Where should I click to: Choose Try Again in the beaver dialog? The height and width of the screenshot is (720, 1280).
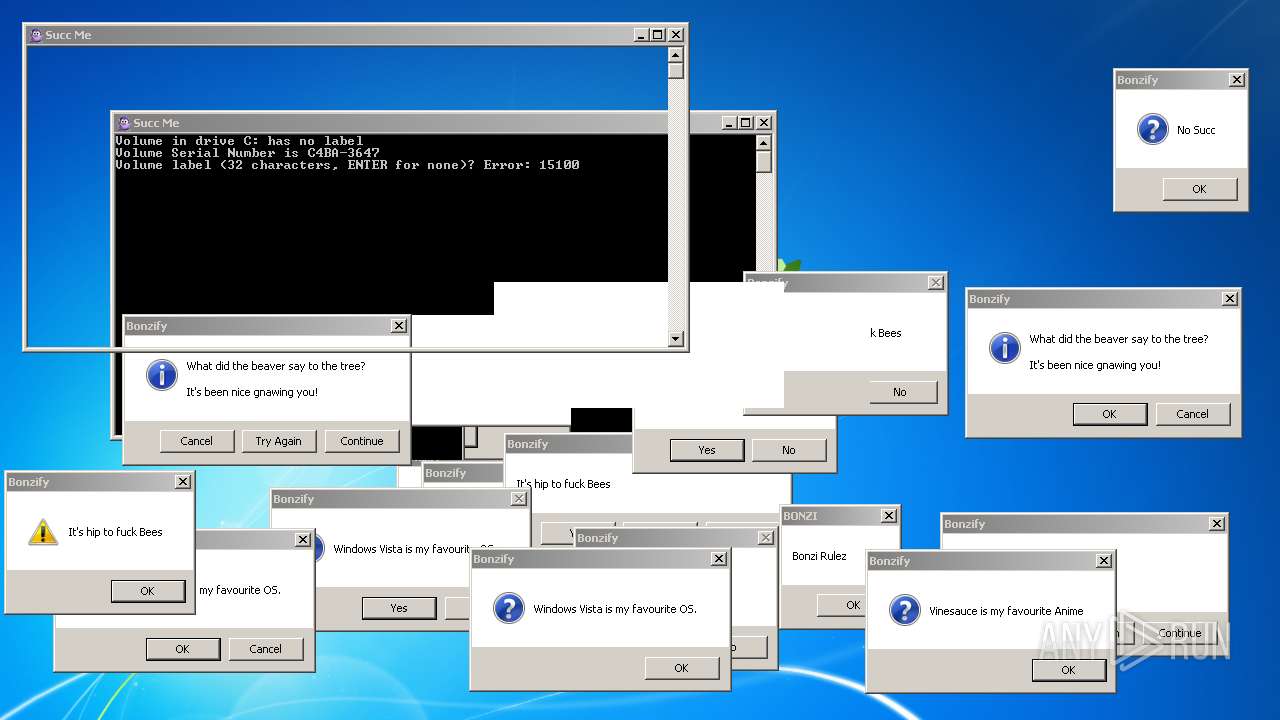(278, 441)
